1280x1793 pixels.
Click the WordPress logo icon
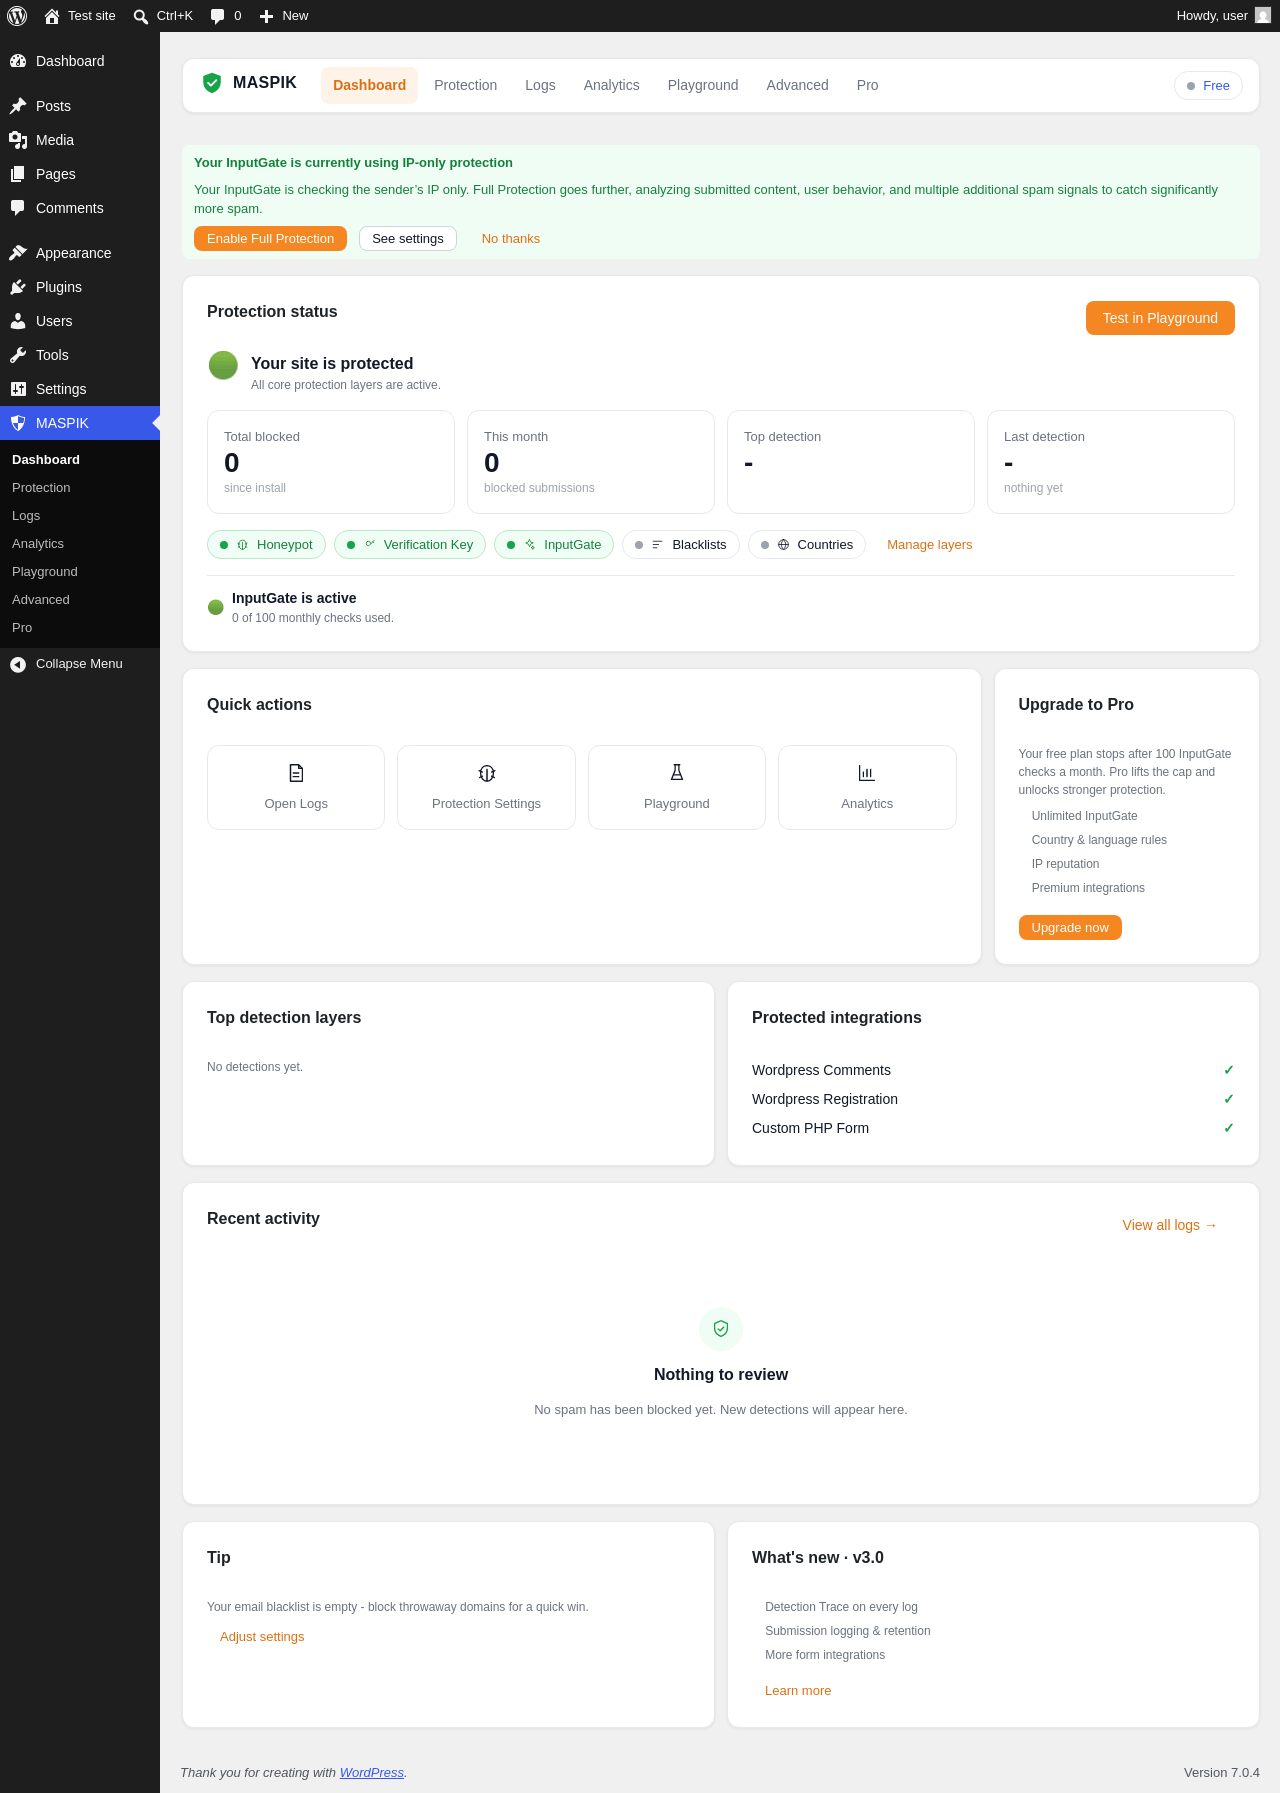point(17,16)
